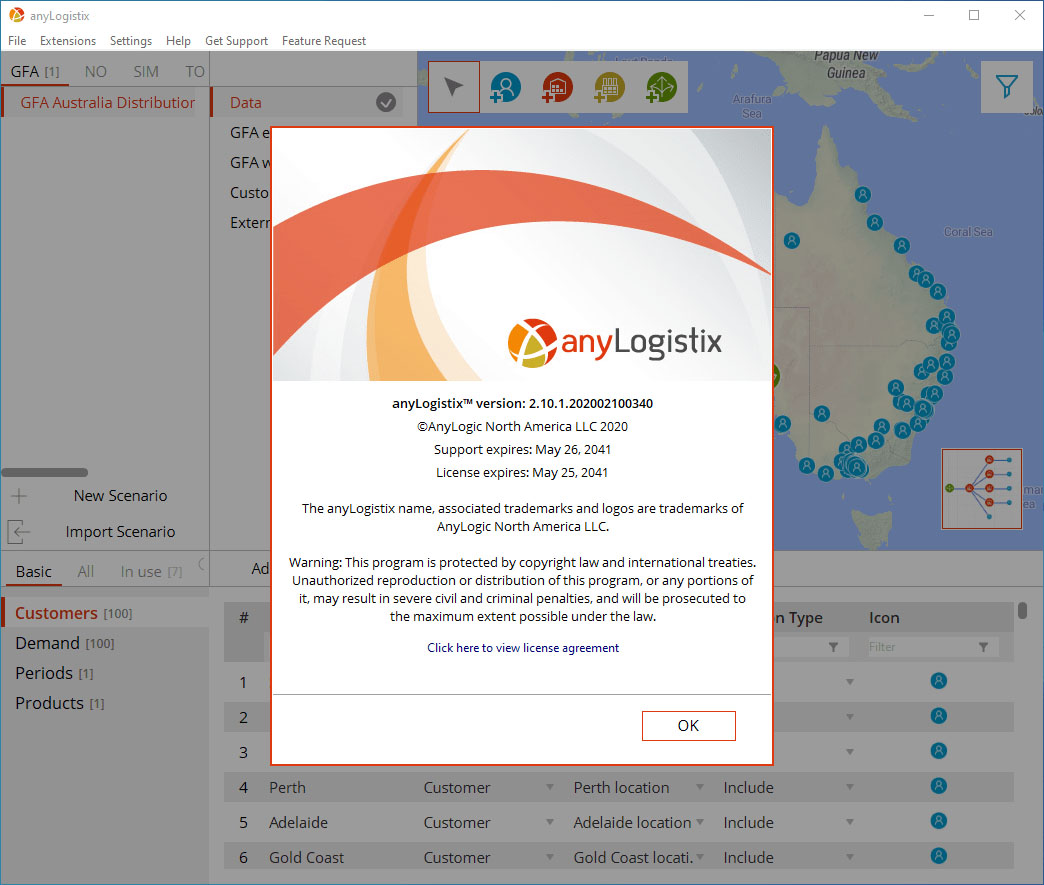This screenshot has height=885, width=1044.
Task: Toggle the checkmark circle next to Data
Action: pos(386,102)
